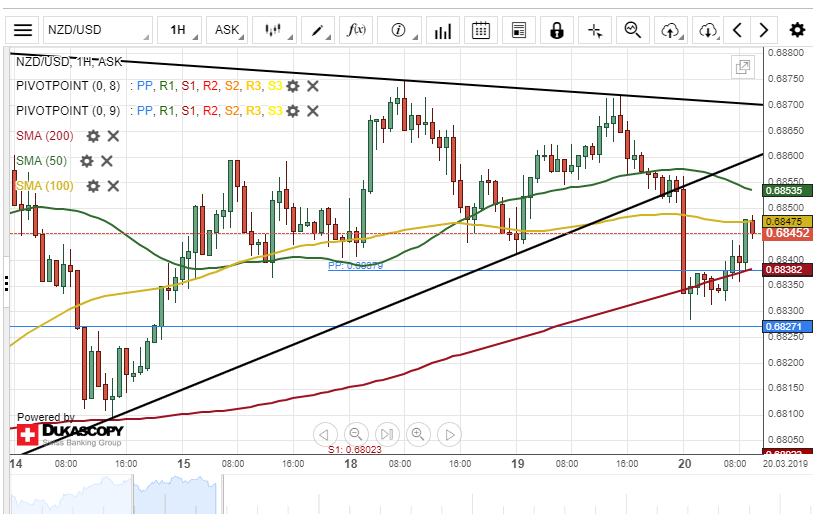
Task: Toggle the volume bars icon
Action: pos(441,30)
